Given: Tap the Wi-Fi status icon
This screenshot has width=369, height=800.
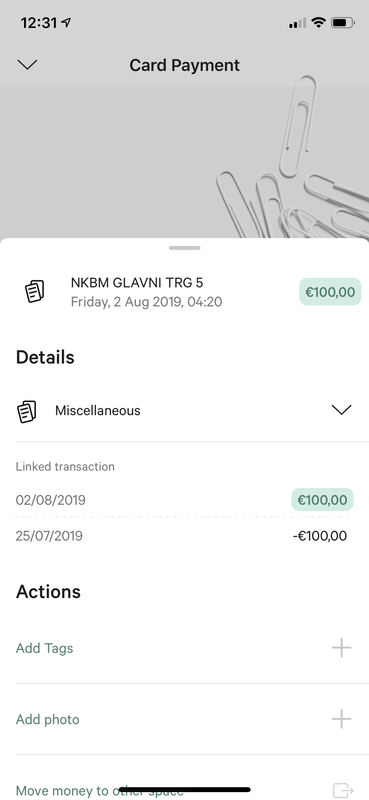Looking at the screenshot, I should (x=319, y=22).
